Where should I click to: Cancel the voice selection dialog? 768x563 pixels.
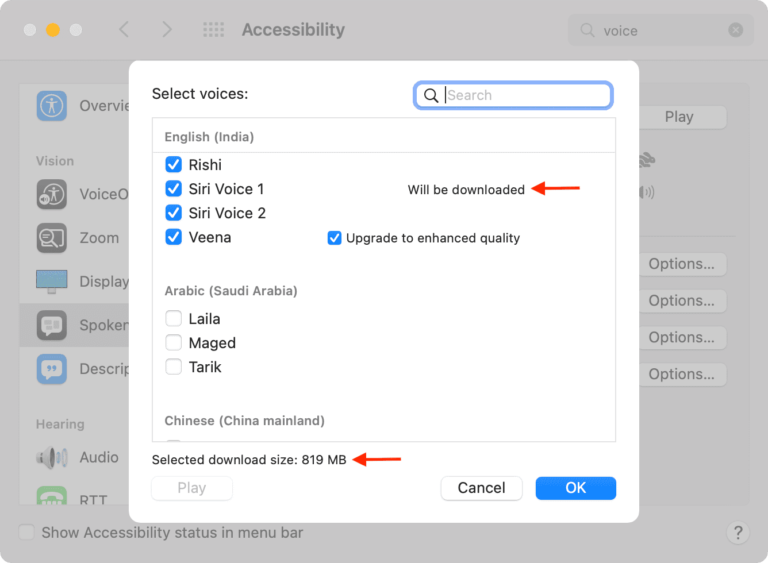pos(481,488)
